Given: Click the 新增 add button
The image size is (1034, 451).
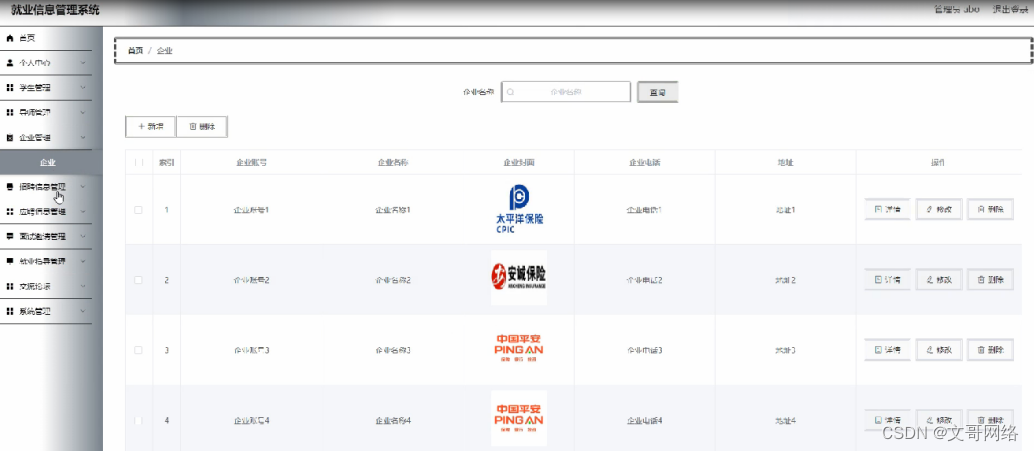Looking at the screenshot, I should (x=150, y=127).
